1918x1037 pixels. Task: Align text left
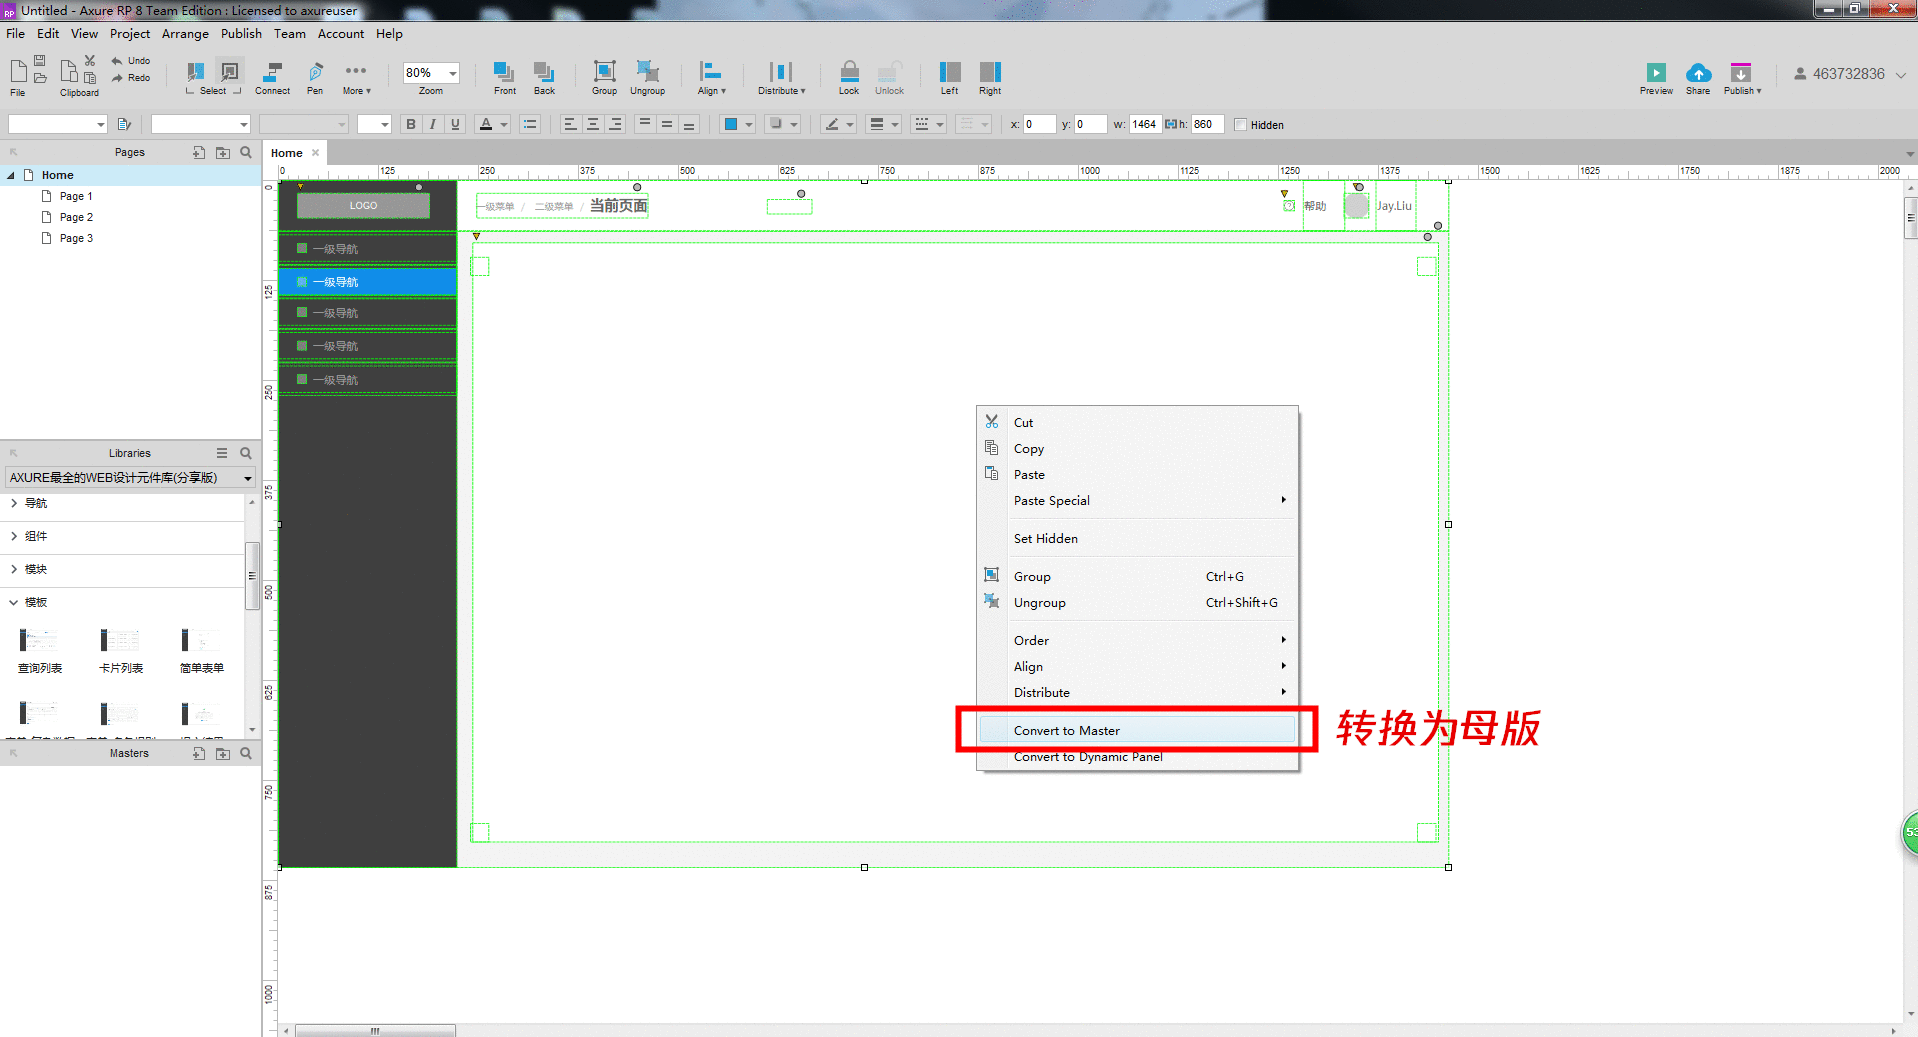(570, 125)
